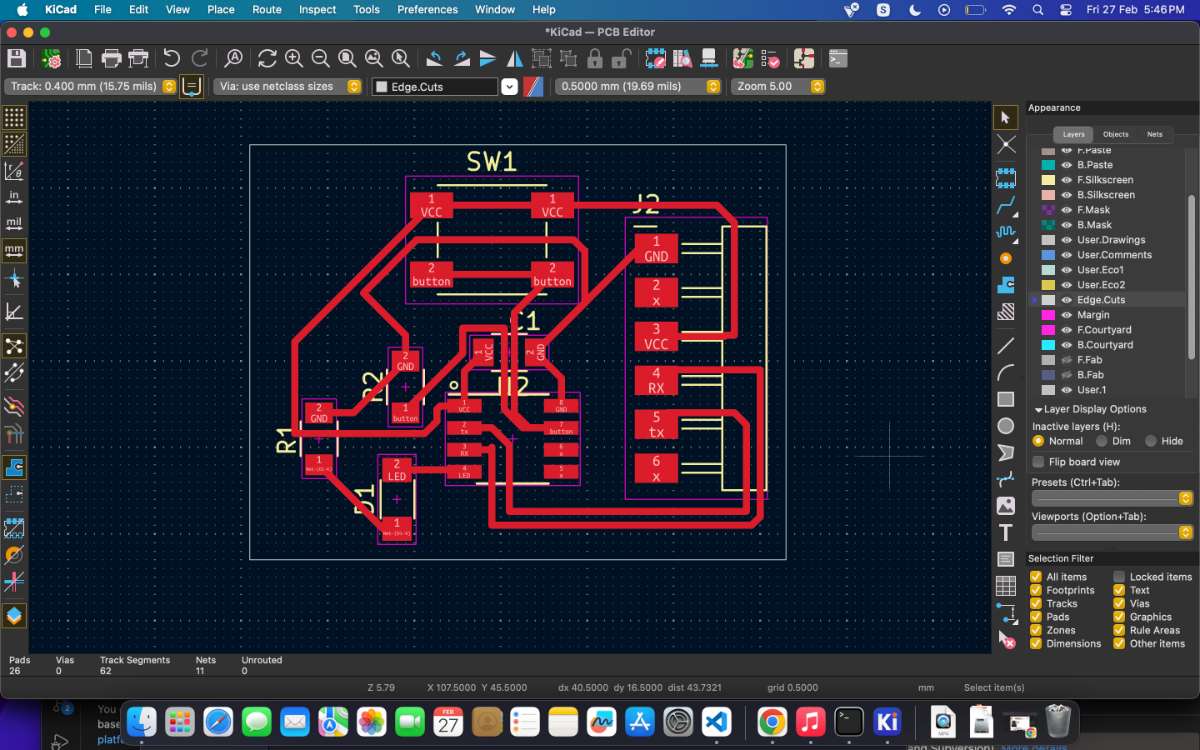This screenshot has width=1200, height=750.
Task: Switch to the Nets tab
Action: pos(1155,134)
